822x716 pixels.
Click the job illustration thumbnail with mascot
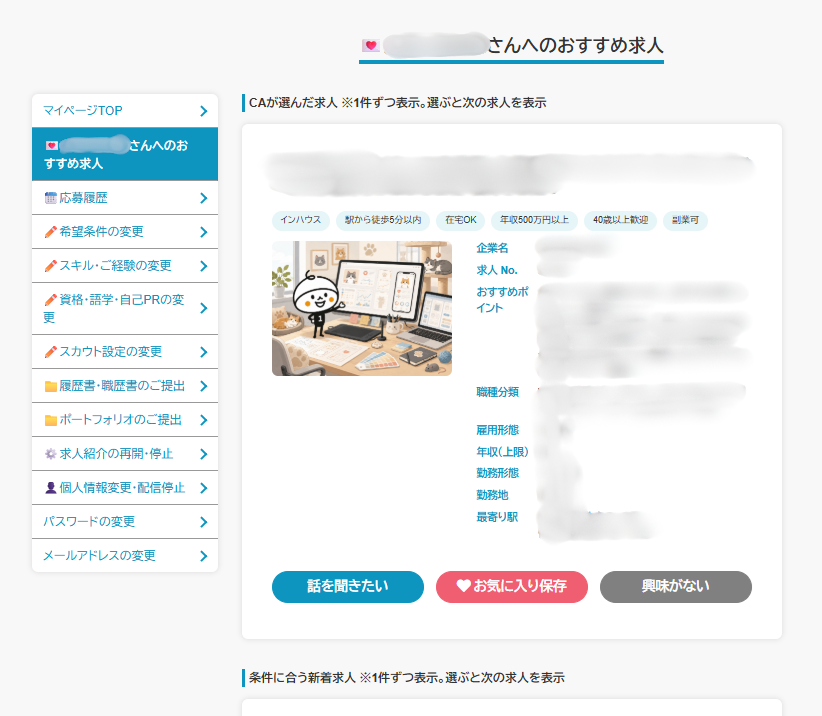(x=362, y=308)
